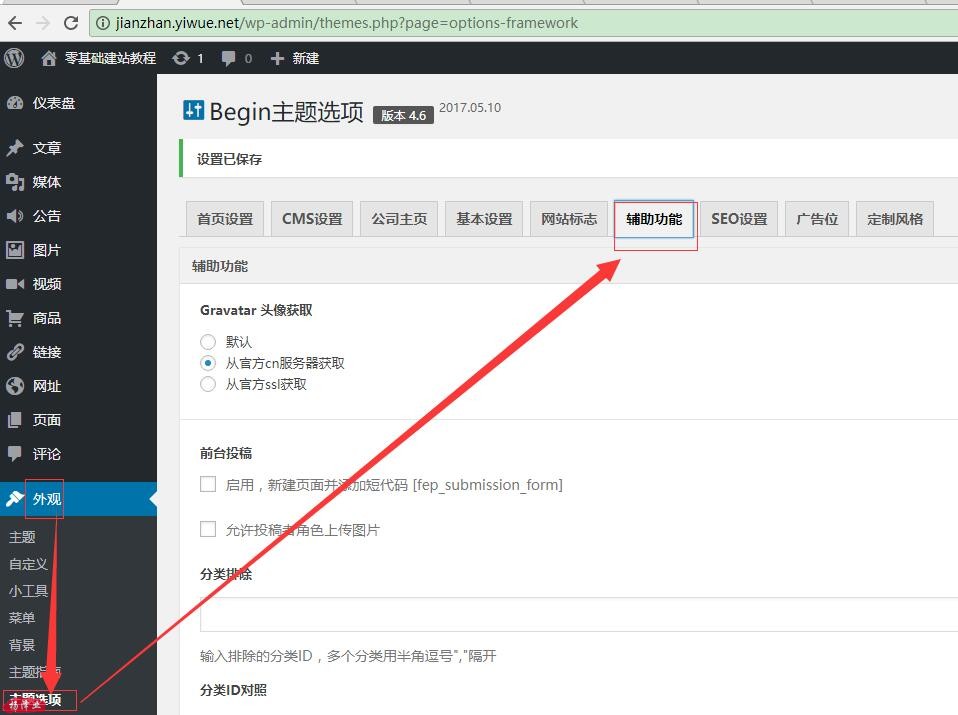Open 自定义 submenu item
958x715 pixels.
28,563
